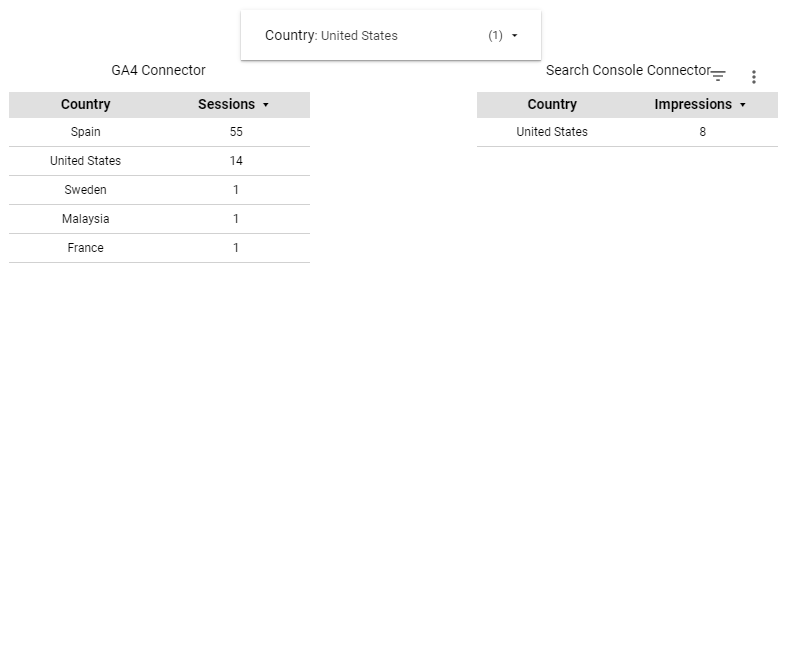The width and height of the screenshot is (800, 650).
Task: Click the GA4 Connector title
Action: click(x=158, y=70)
